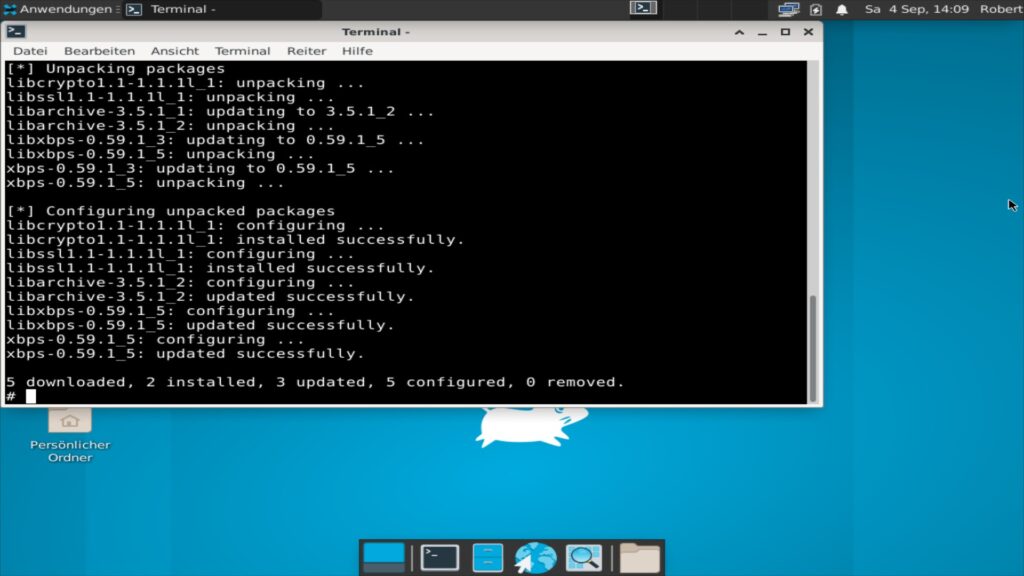Click the terminal window icon in title bar

tap(16, 31)
